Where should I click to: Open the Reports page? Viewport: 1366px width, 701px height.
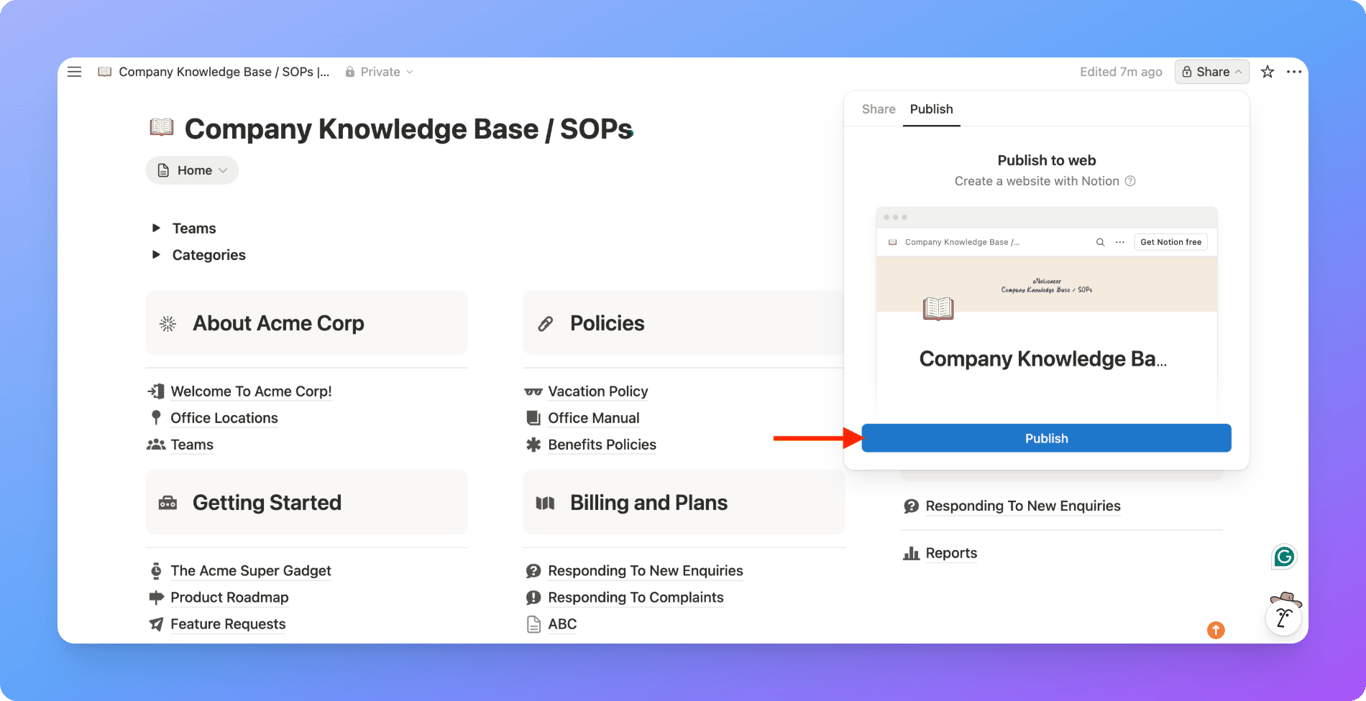click(951, 553)
